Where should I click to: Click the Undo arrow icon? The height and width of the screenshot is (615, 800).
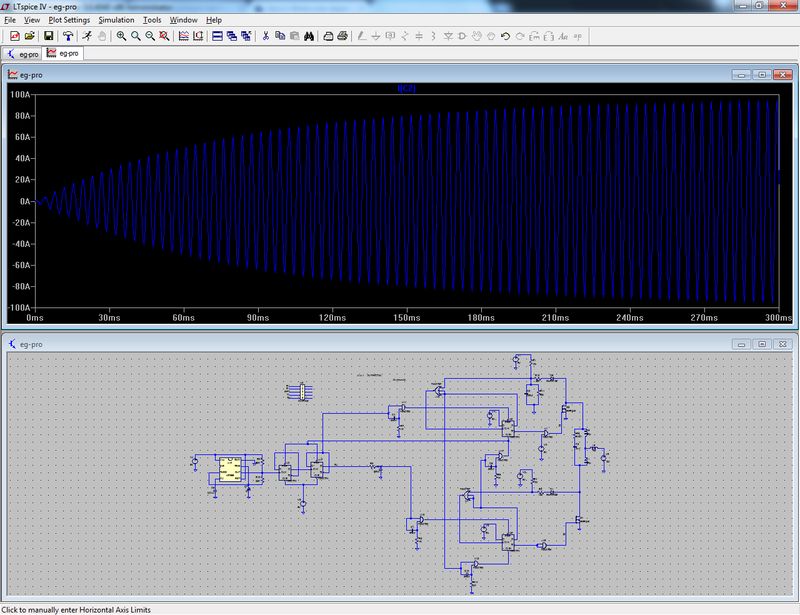coord(505,36)
